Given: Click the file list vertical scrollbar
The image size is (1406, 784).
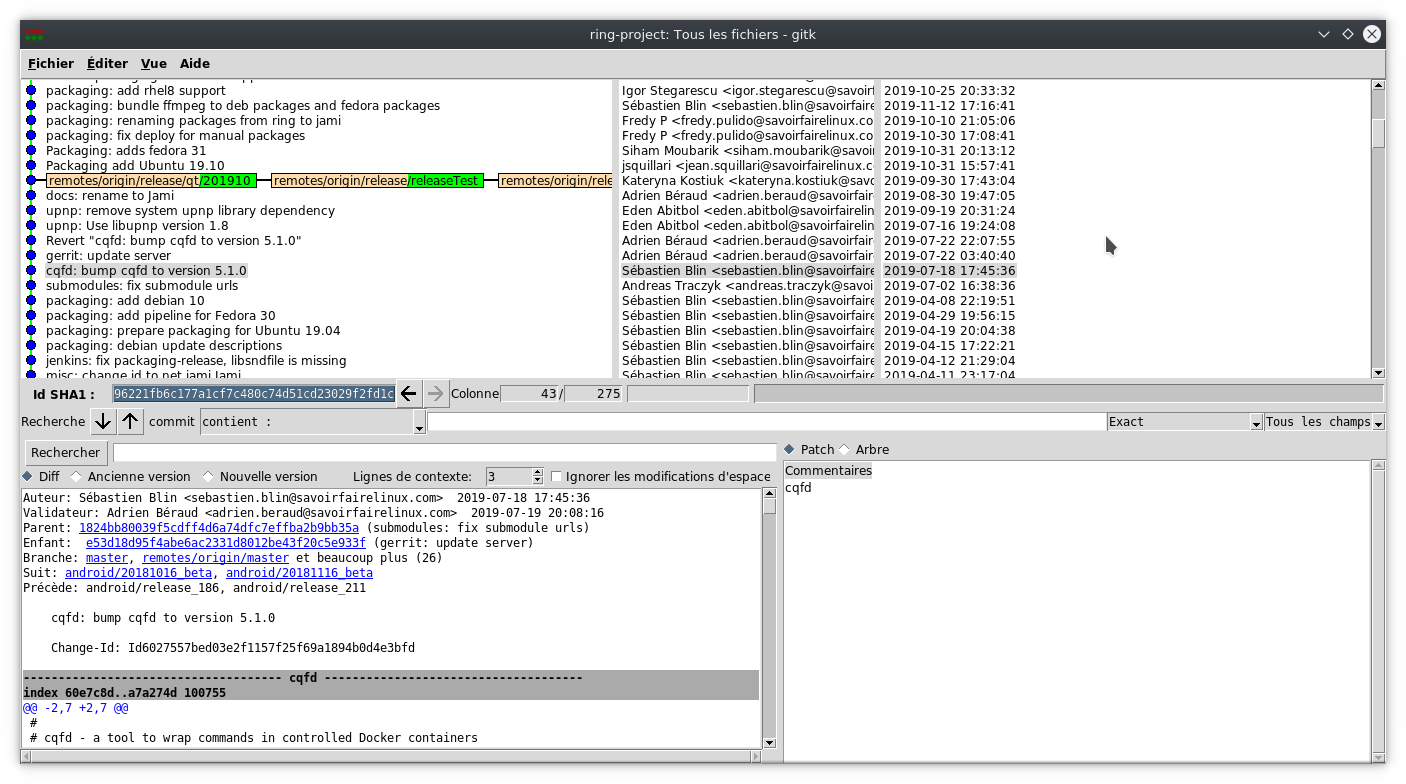Looking at the screenshot, I should (x=1378, y=610).
